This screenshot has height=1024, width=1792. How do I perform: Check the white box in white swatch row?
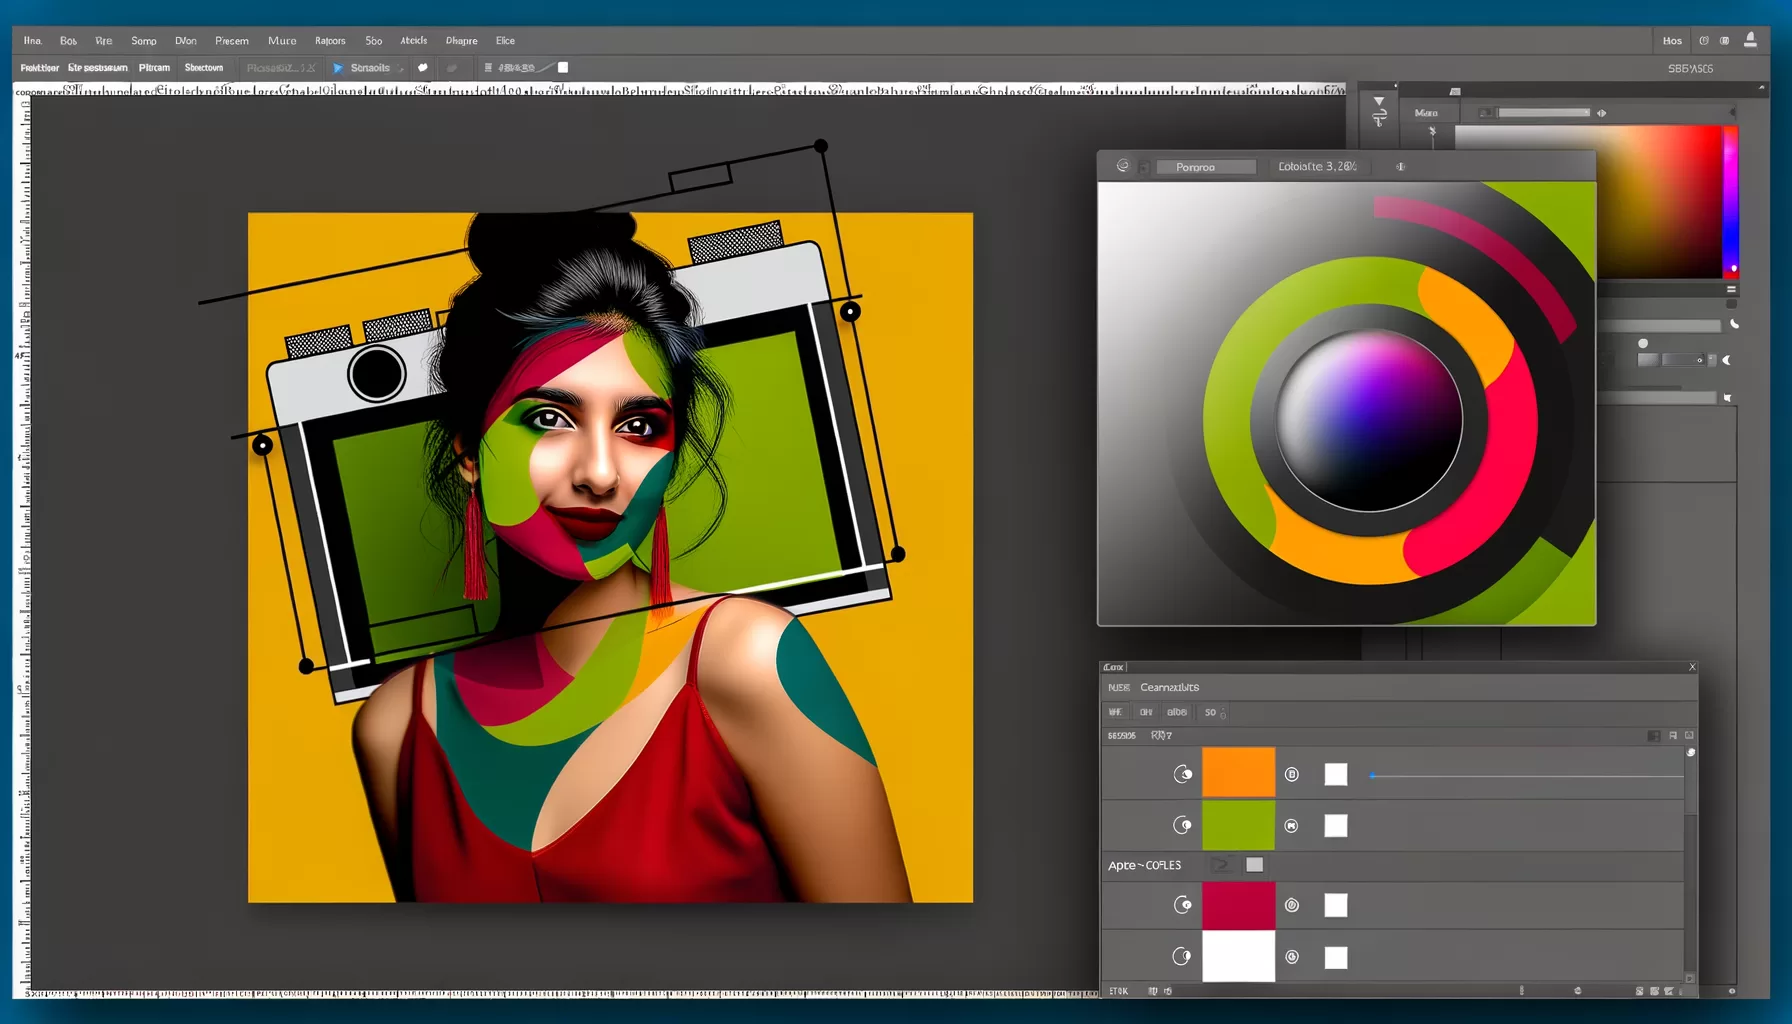[x=1336, y=957]
